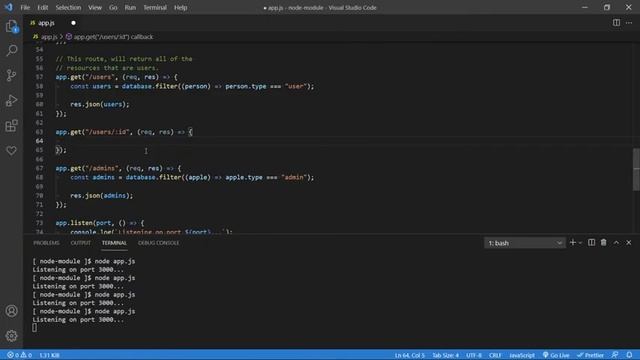Close the terminal panel
The height and width of the screenshot is (360, 640).
(629, 242)
